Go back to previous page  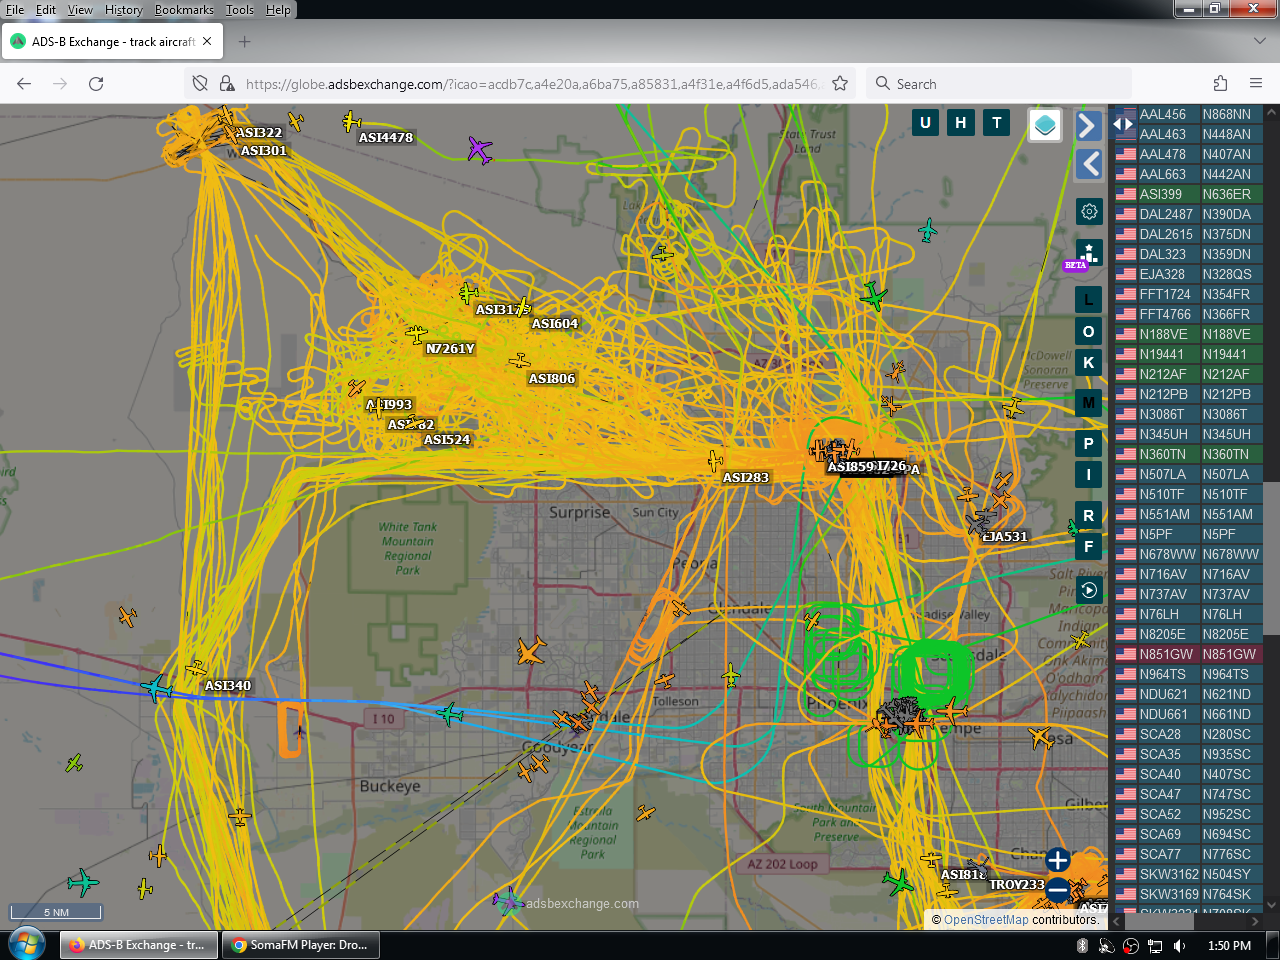tap(24, 84)
